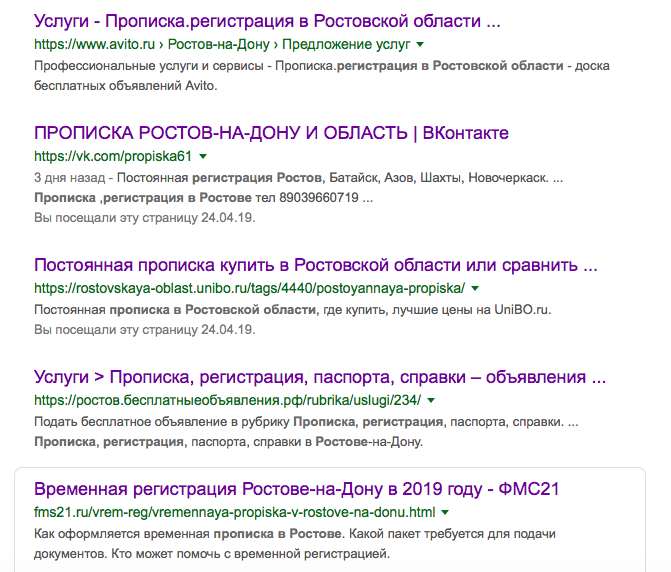Click the vk.com/propiska61 green URL
The image size is (671, 572).
coord(112,157)
